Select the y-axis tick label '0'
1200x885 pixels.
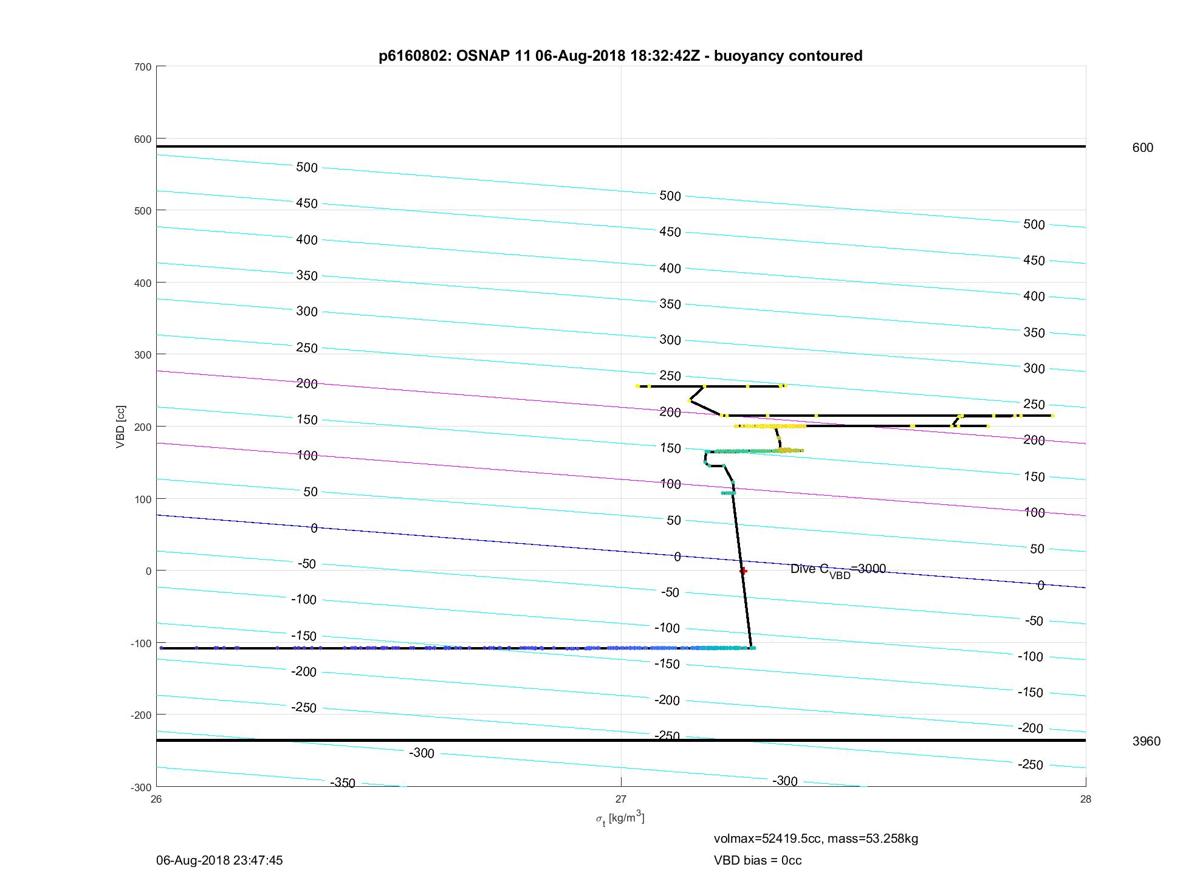(148, 571)
